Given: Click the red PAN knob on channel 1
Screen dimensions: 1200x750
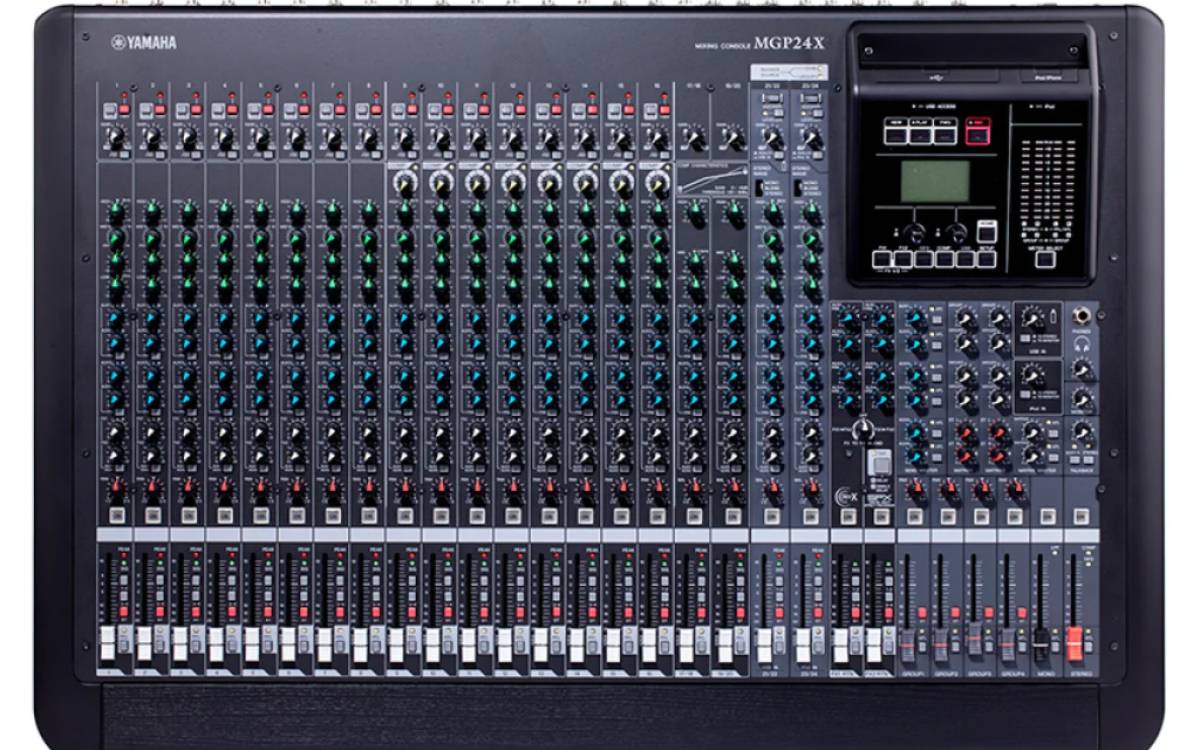Looking at the screenshot, I should pos(116,489).
